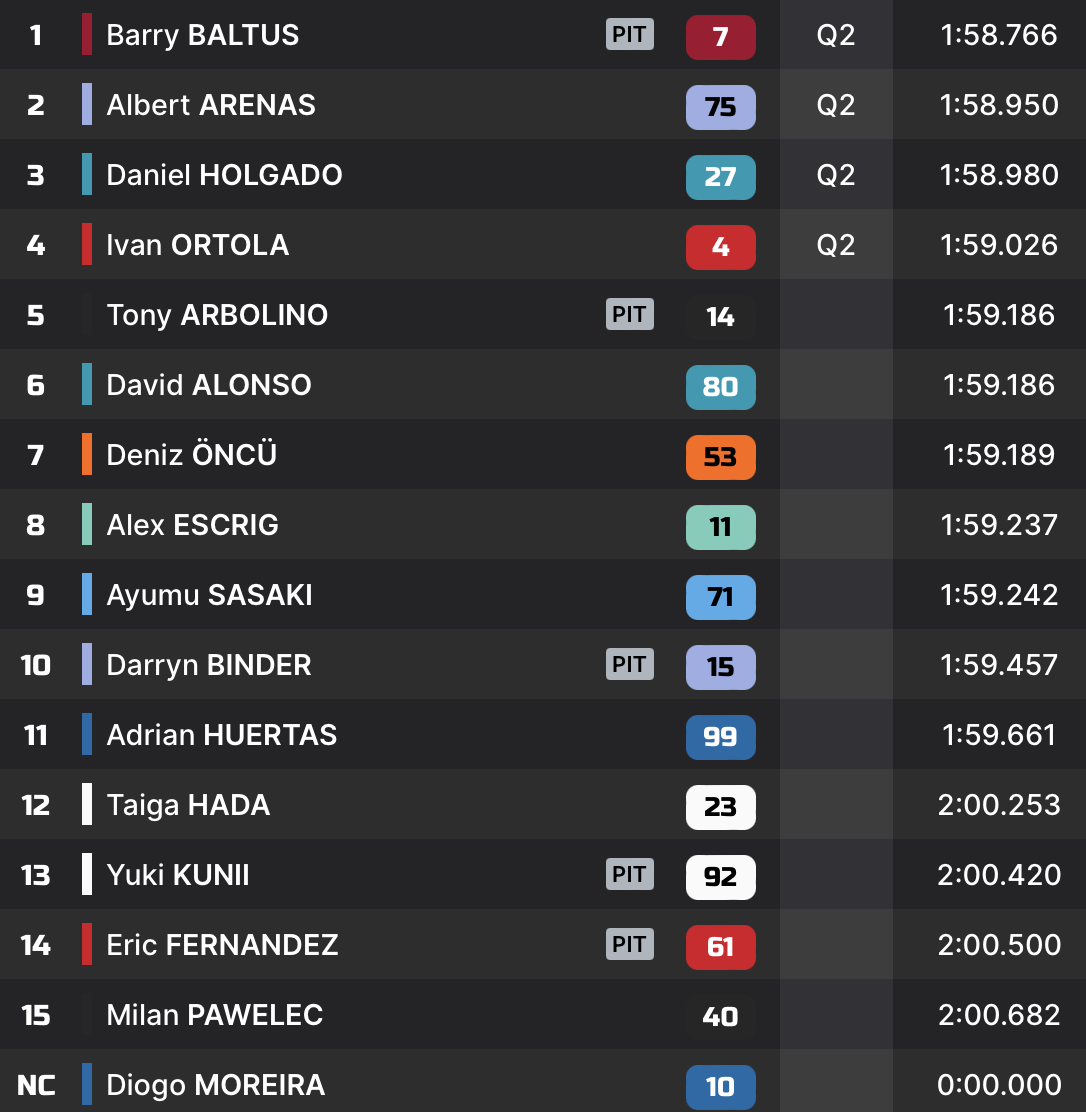Click the PIT label on Yuki Kunii's row
1086x1112 pixels.
click(x=629, y=875)
